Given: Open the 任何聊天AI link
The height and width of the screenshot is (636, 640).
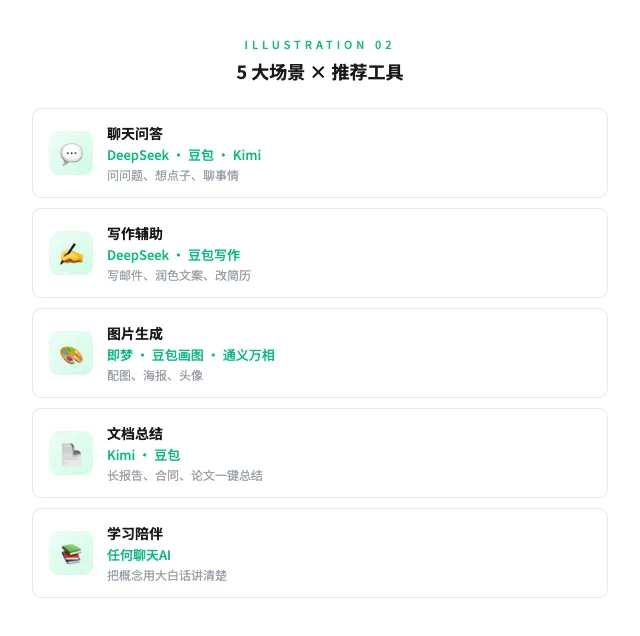Looking at the screenshot, I should pyautogui.click(x=139, y=555).
